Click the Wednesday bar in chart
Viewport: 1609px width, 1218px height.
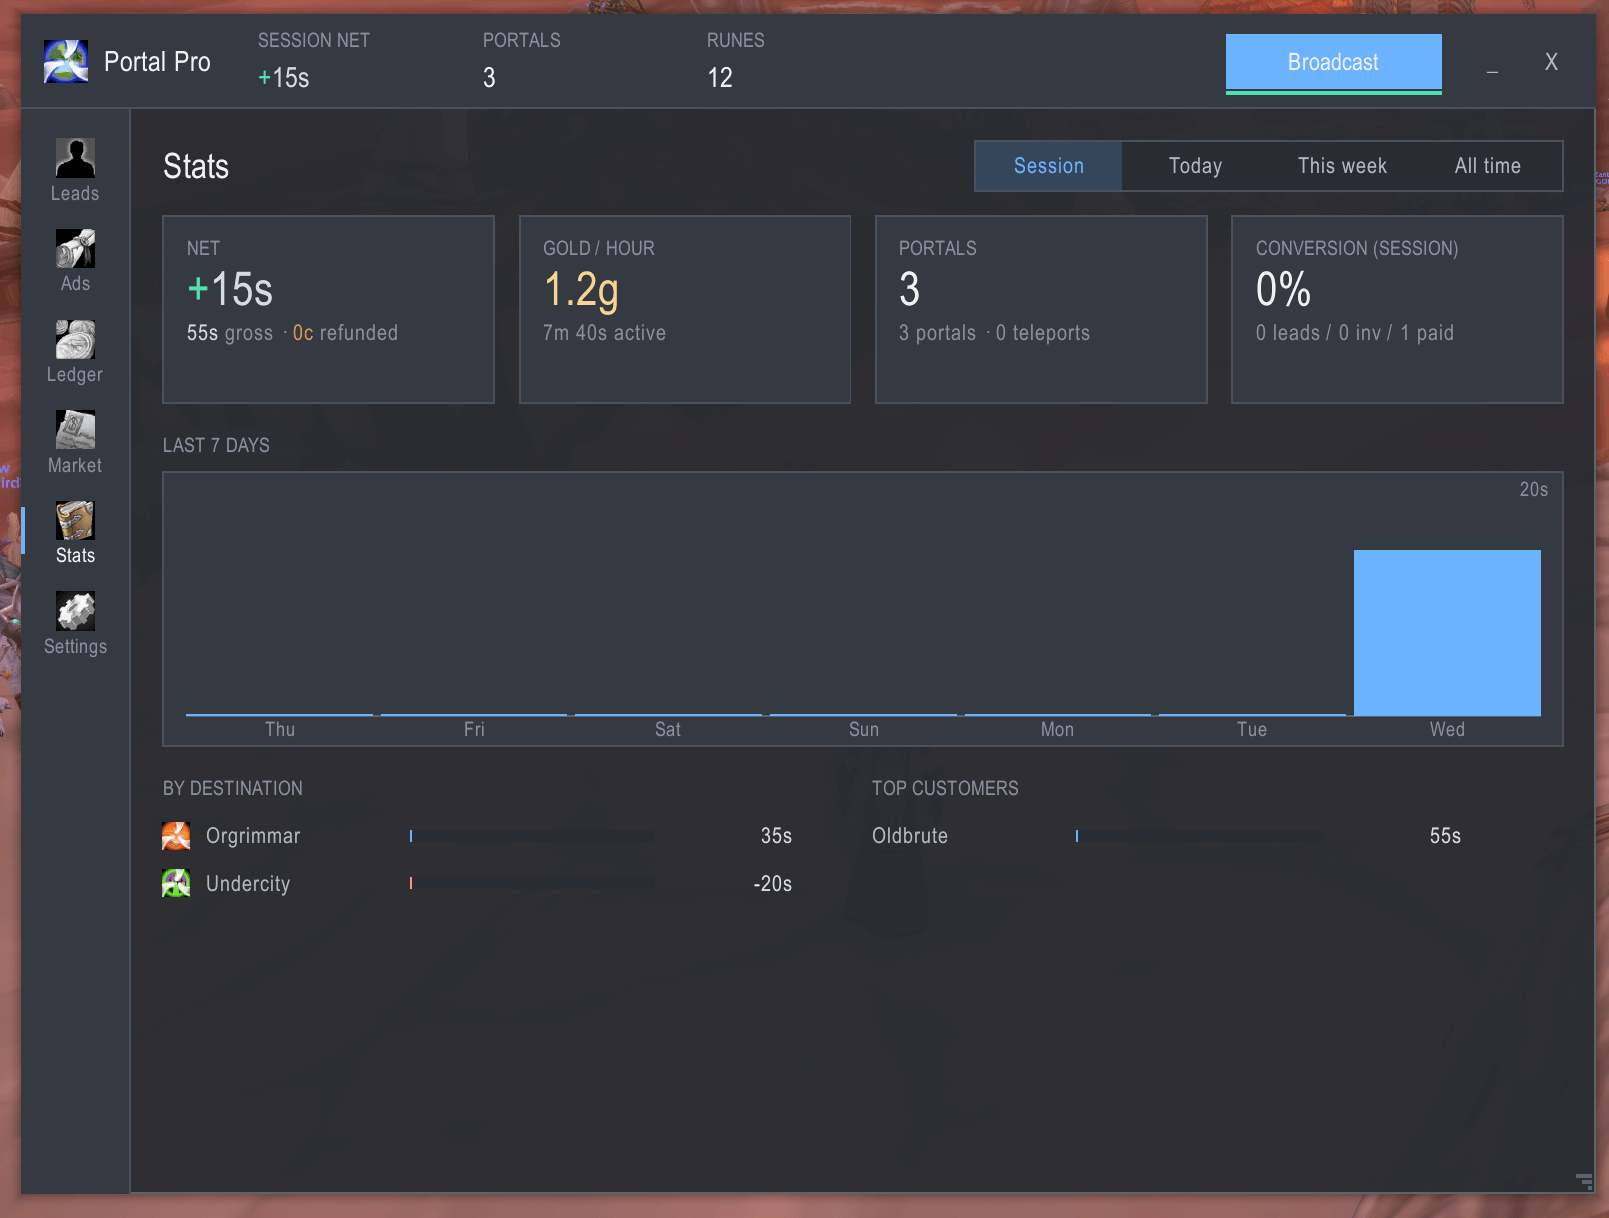1447,633
